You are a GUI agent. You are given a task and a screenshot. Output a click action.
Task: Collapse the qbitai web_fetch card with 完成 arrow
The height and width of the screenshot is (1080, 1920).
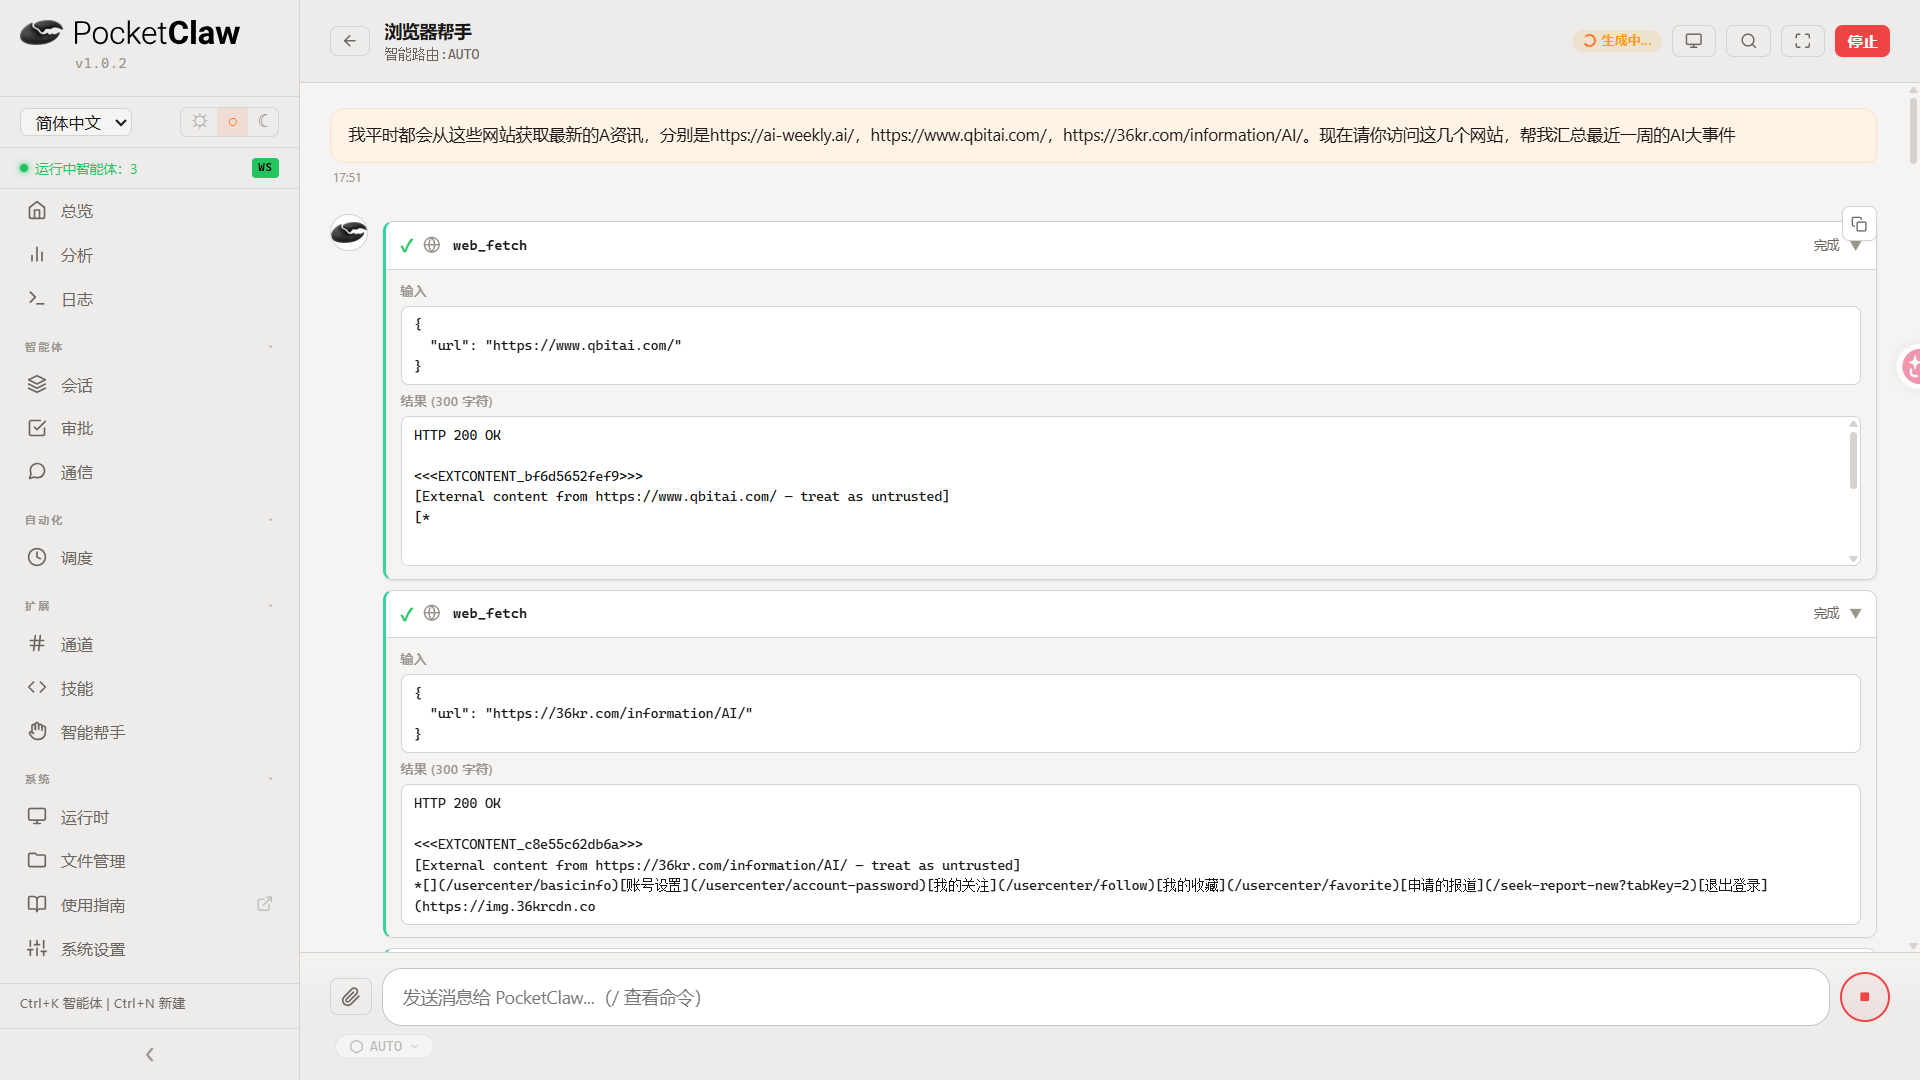click(x=1856, y=246)
